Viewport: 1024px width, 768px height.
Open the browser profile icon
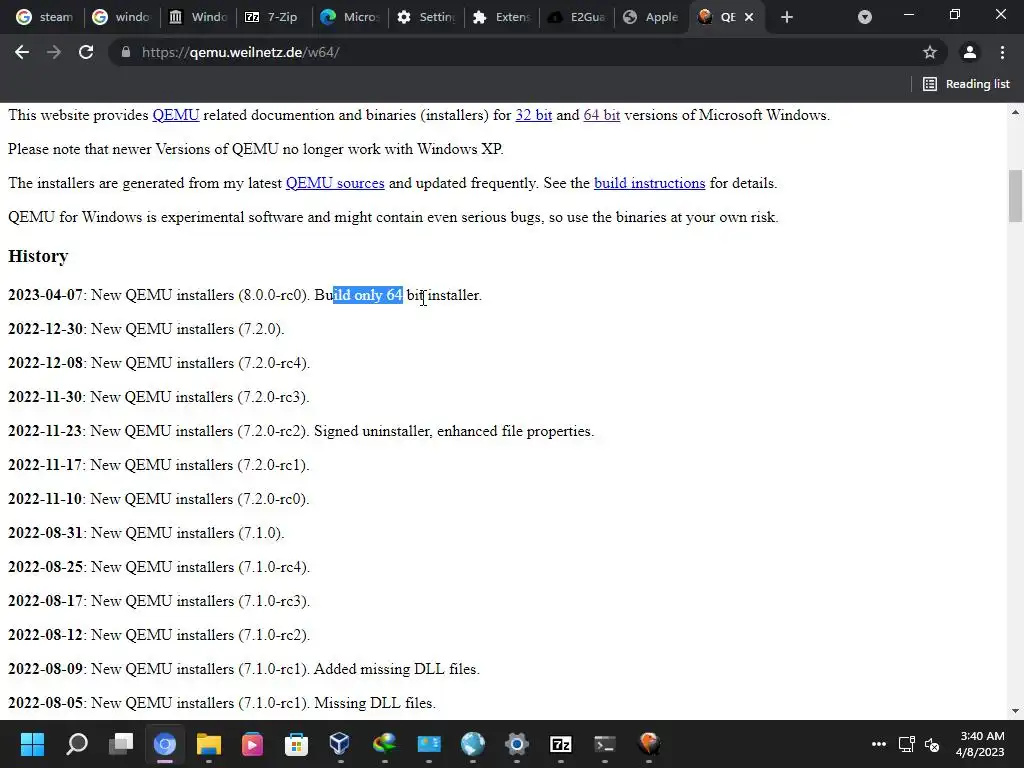point(970,52)
